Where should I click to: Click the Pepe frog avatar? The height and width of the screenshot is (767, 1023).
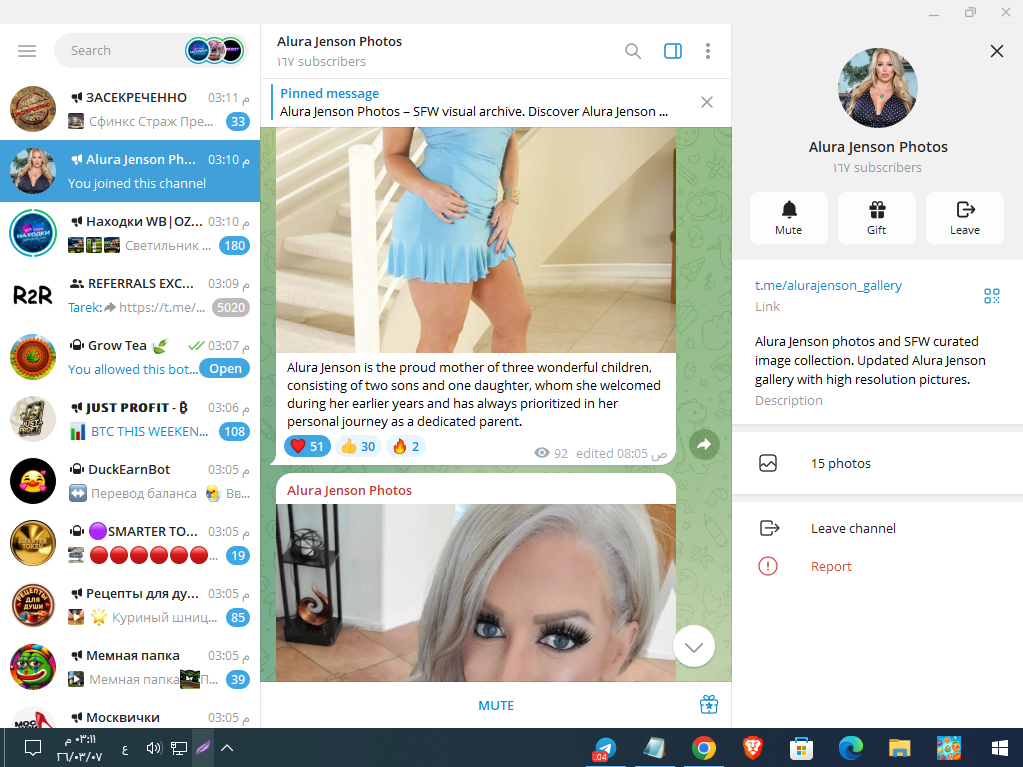[x=33, y=667]
